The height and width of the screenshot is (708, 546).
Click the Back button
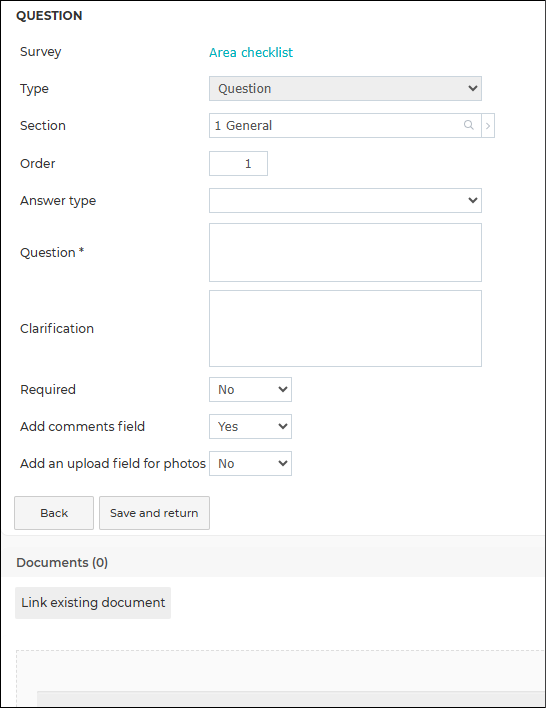[54, 513]
